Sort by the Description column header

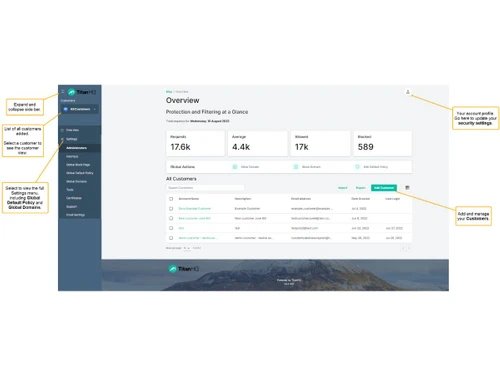point(243,199)
